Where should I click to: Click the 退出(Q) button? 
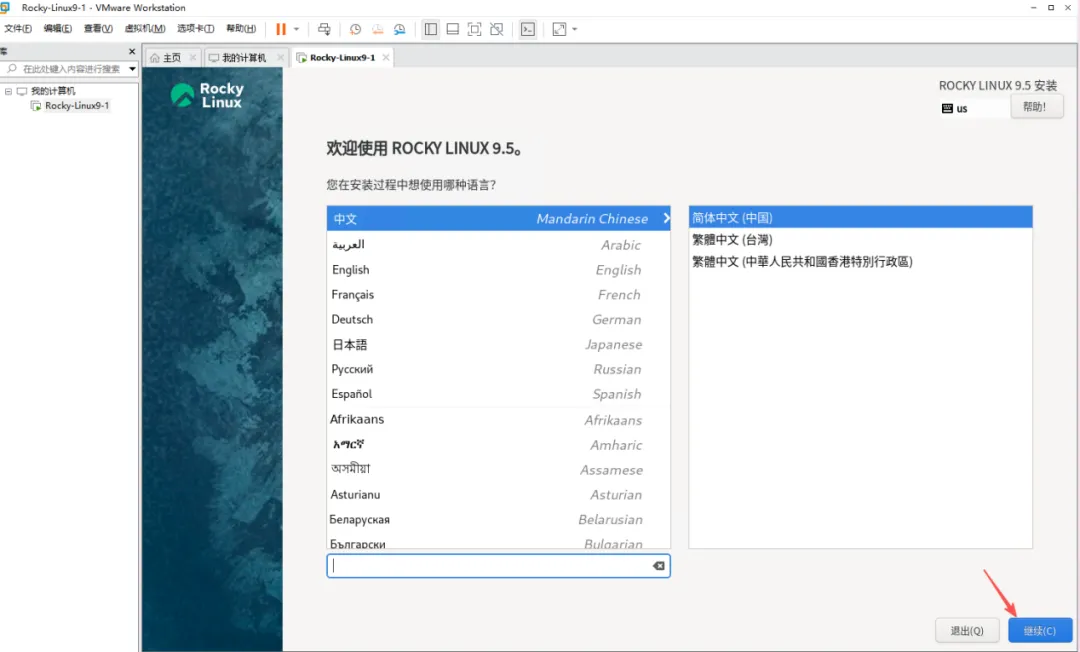pyautogui.click(x=967, y=630)
